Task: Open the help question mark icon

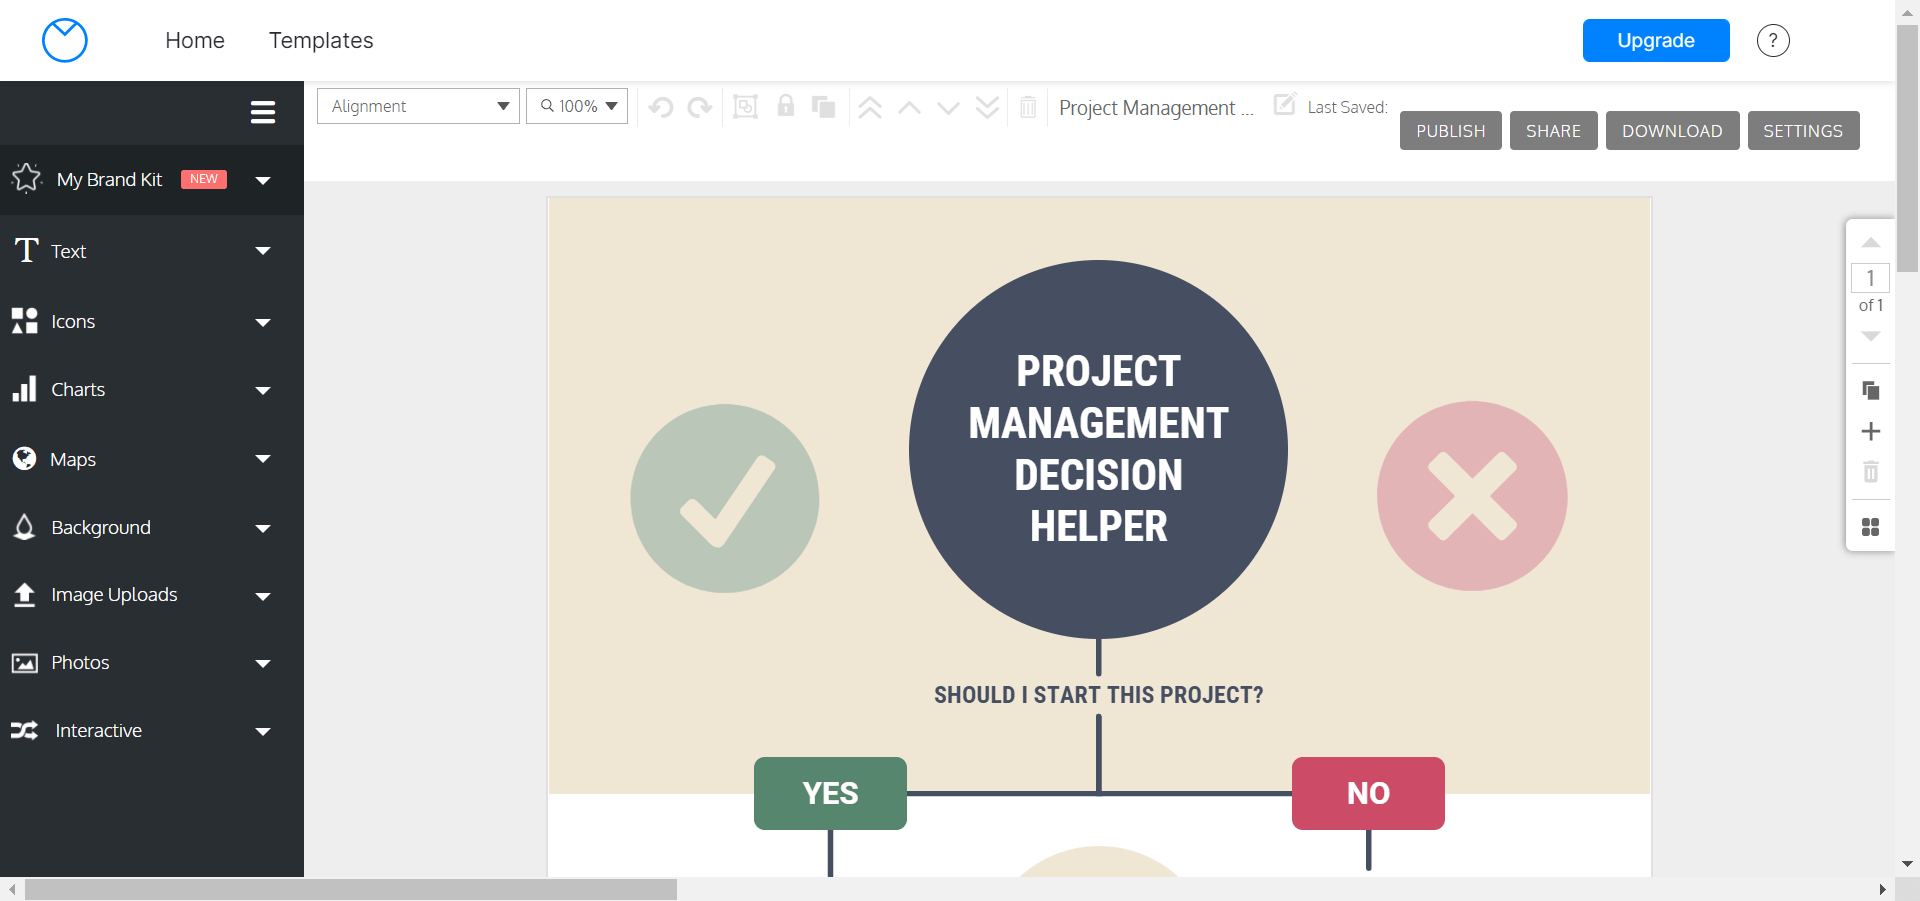Action: (1773, 41)
